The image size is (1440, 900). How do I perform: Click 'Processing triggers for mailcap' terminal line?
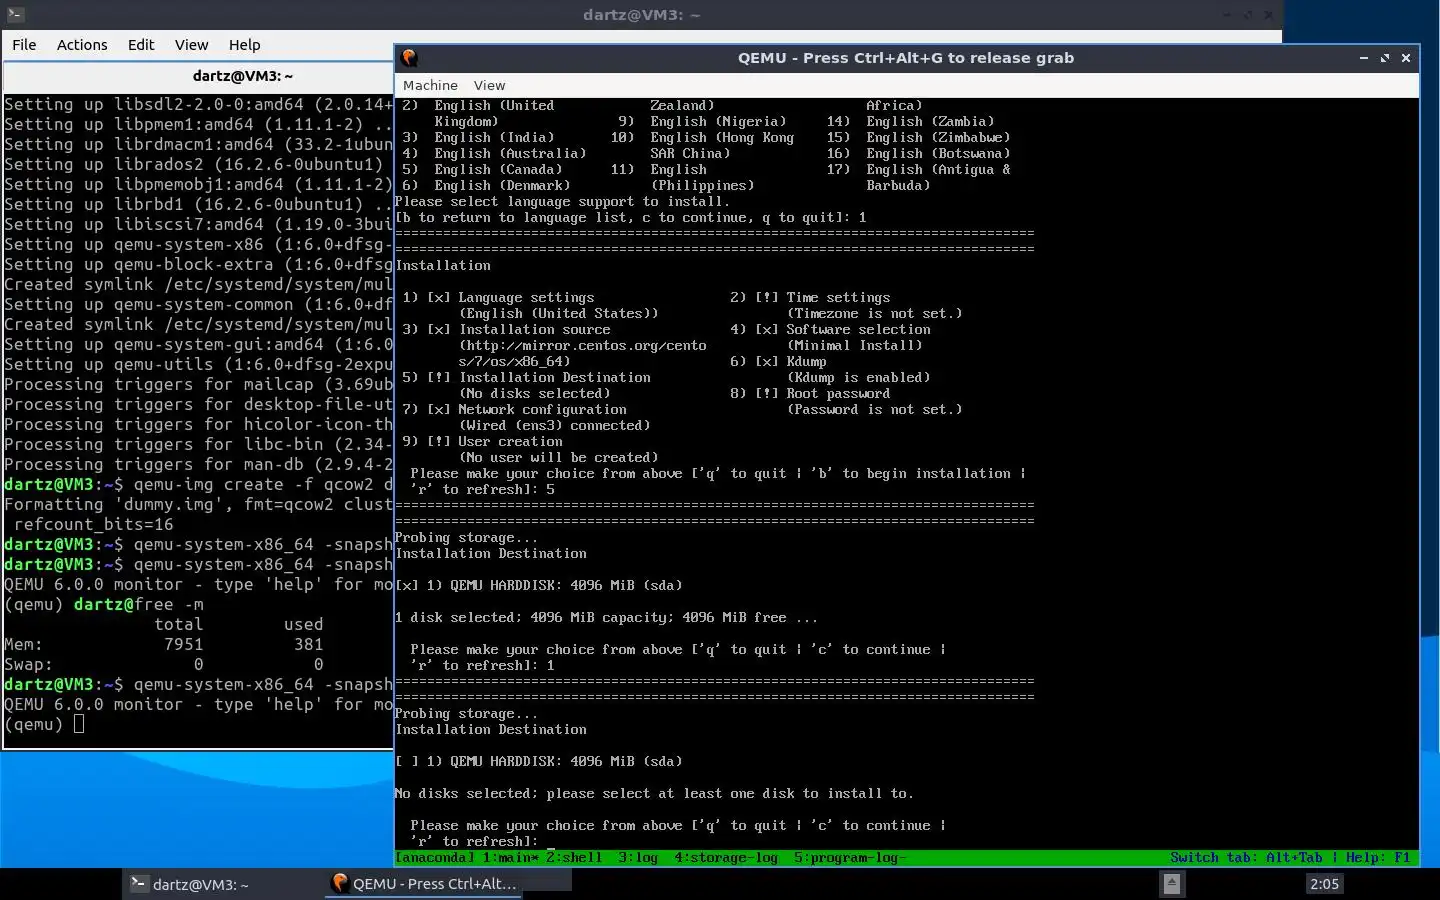(x=198, y=384)
